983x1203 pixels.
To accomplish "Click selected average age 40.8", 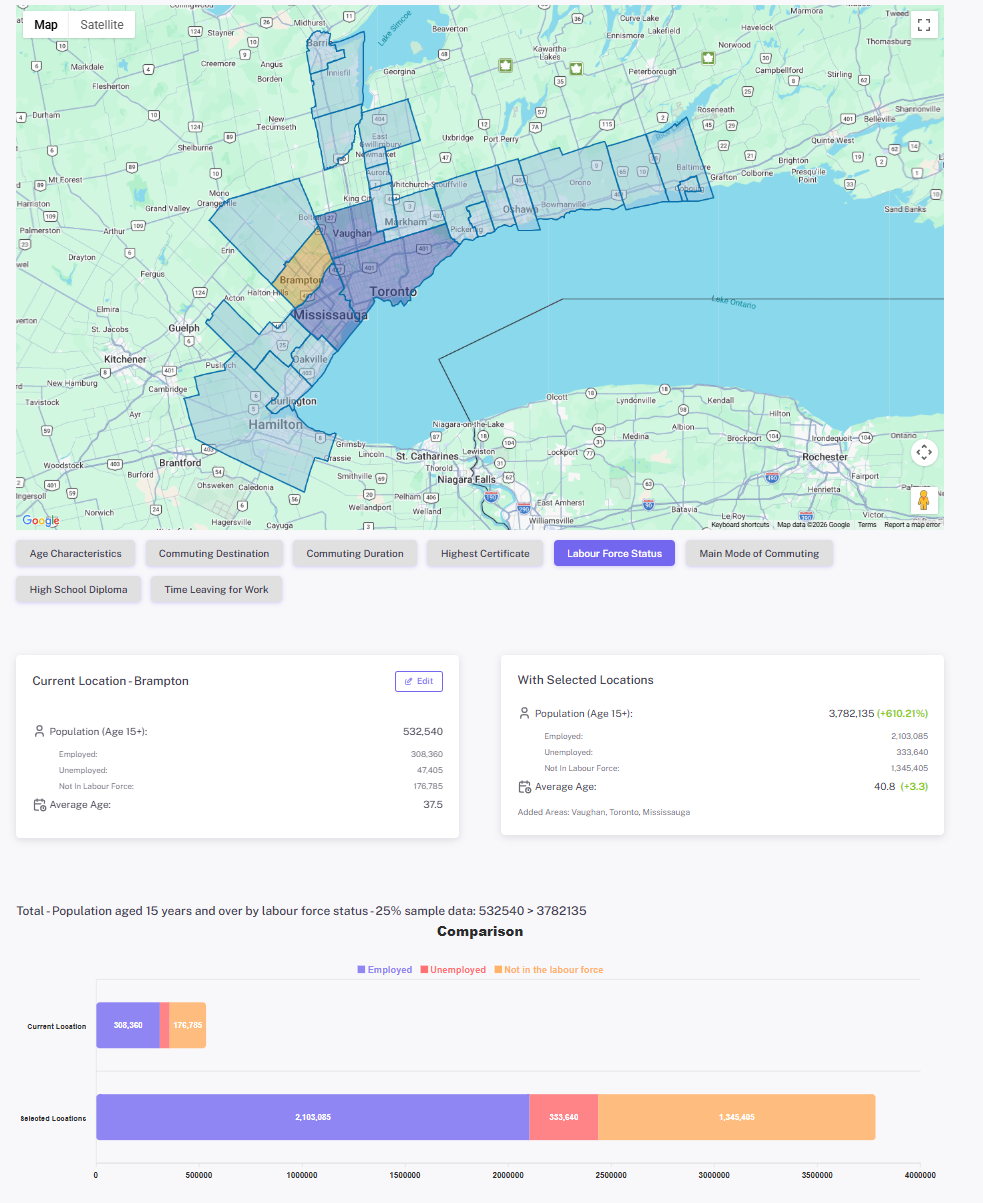I will coord(886,787).
